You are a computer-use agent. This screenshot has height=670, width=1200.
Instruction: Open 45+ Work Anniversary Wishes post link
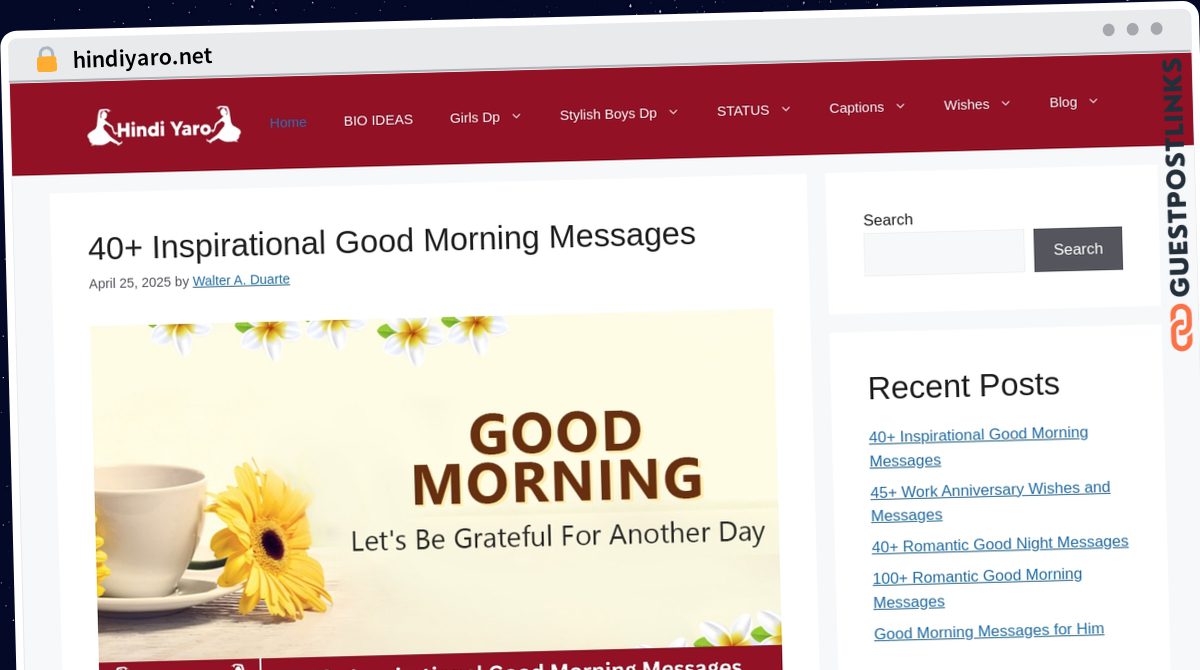click(990, 501)
